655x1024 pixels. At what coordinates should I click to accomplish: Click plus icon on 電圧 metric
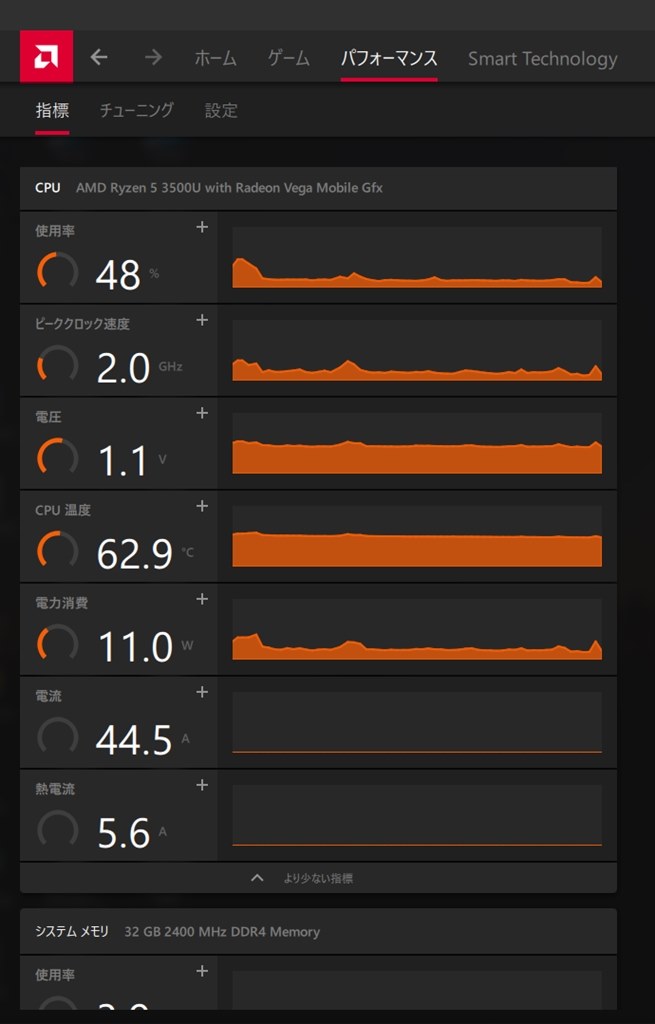click(x=202, y=413)
